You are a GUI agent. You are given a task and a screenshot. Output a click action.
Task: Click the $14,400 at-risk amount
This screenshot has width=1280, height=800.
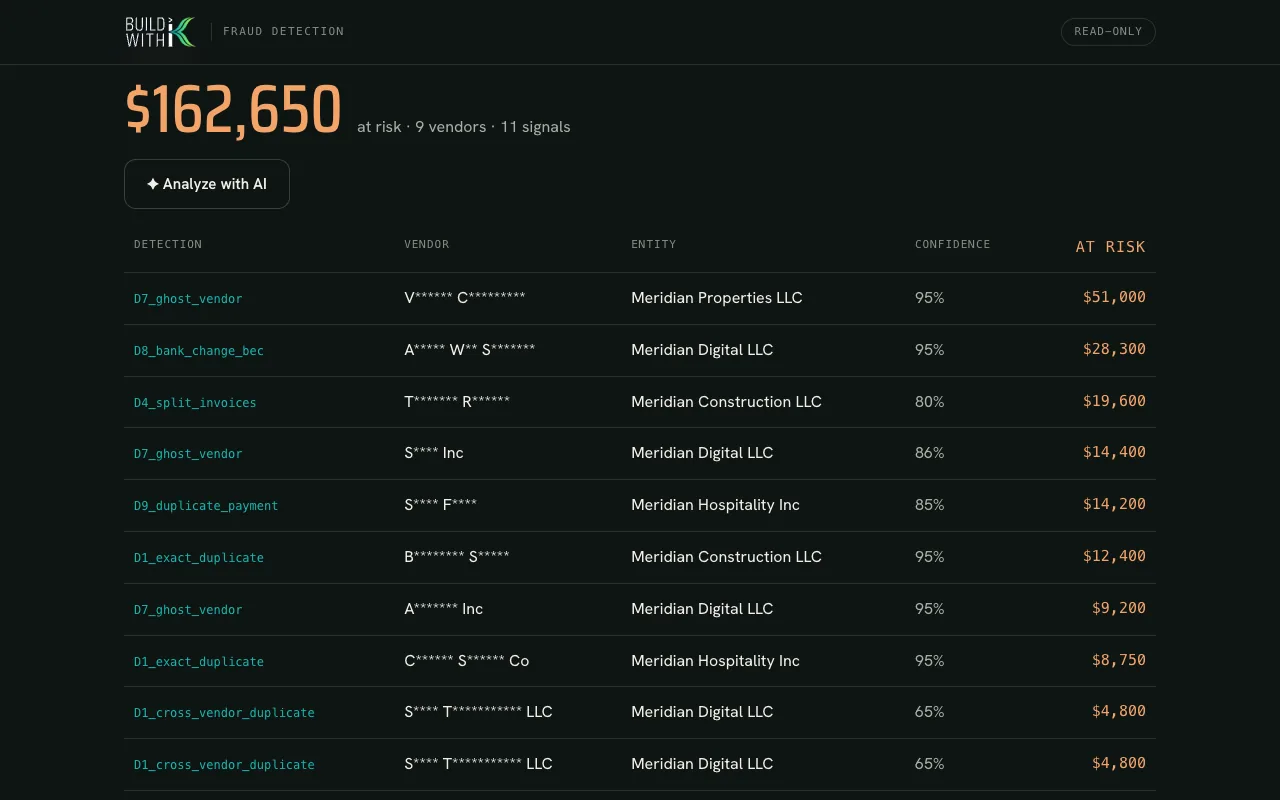point(1114,452)
